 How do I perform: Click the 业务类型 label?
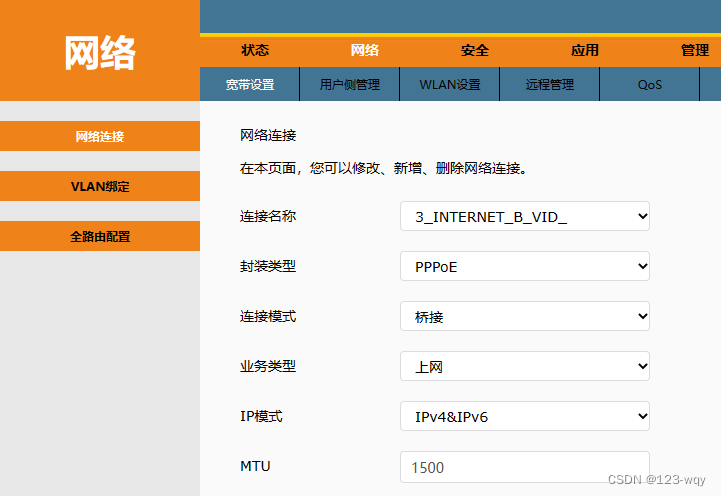pyautogui.click(x=268, y=366)
